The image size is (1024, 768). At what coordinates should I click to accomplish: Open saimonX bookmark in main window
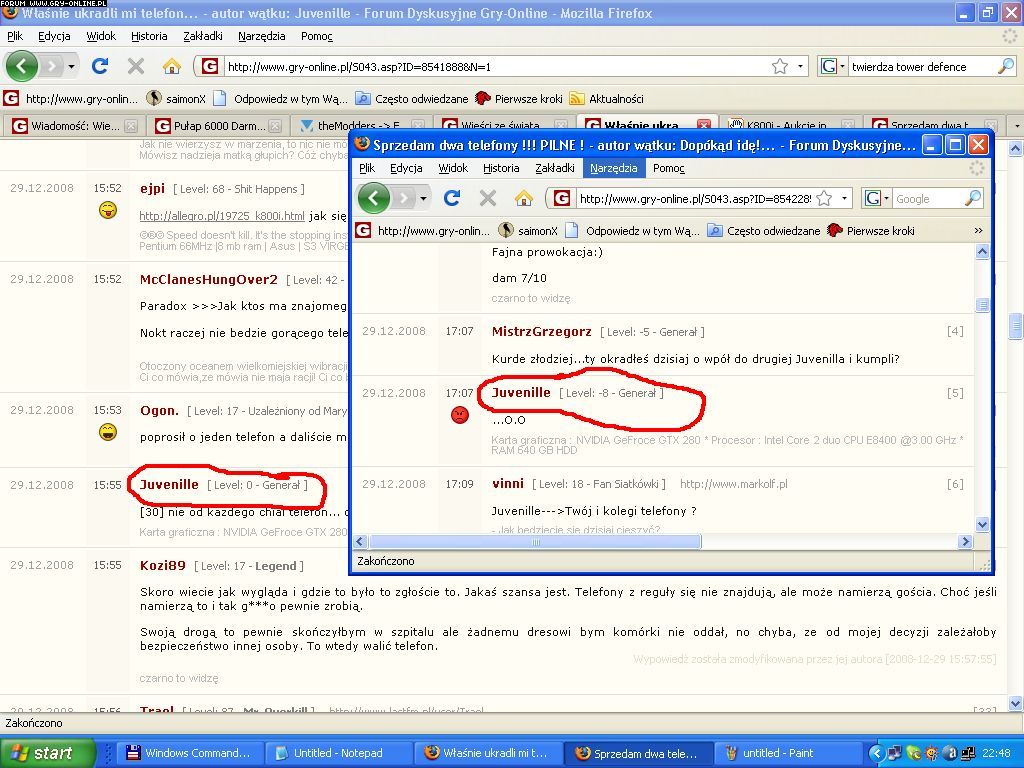click(x=177, y=99)
